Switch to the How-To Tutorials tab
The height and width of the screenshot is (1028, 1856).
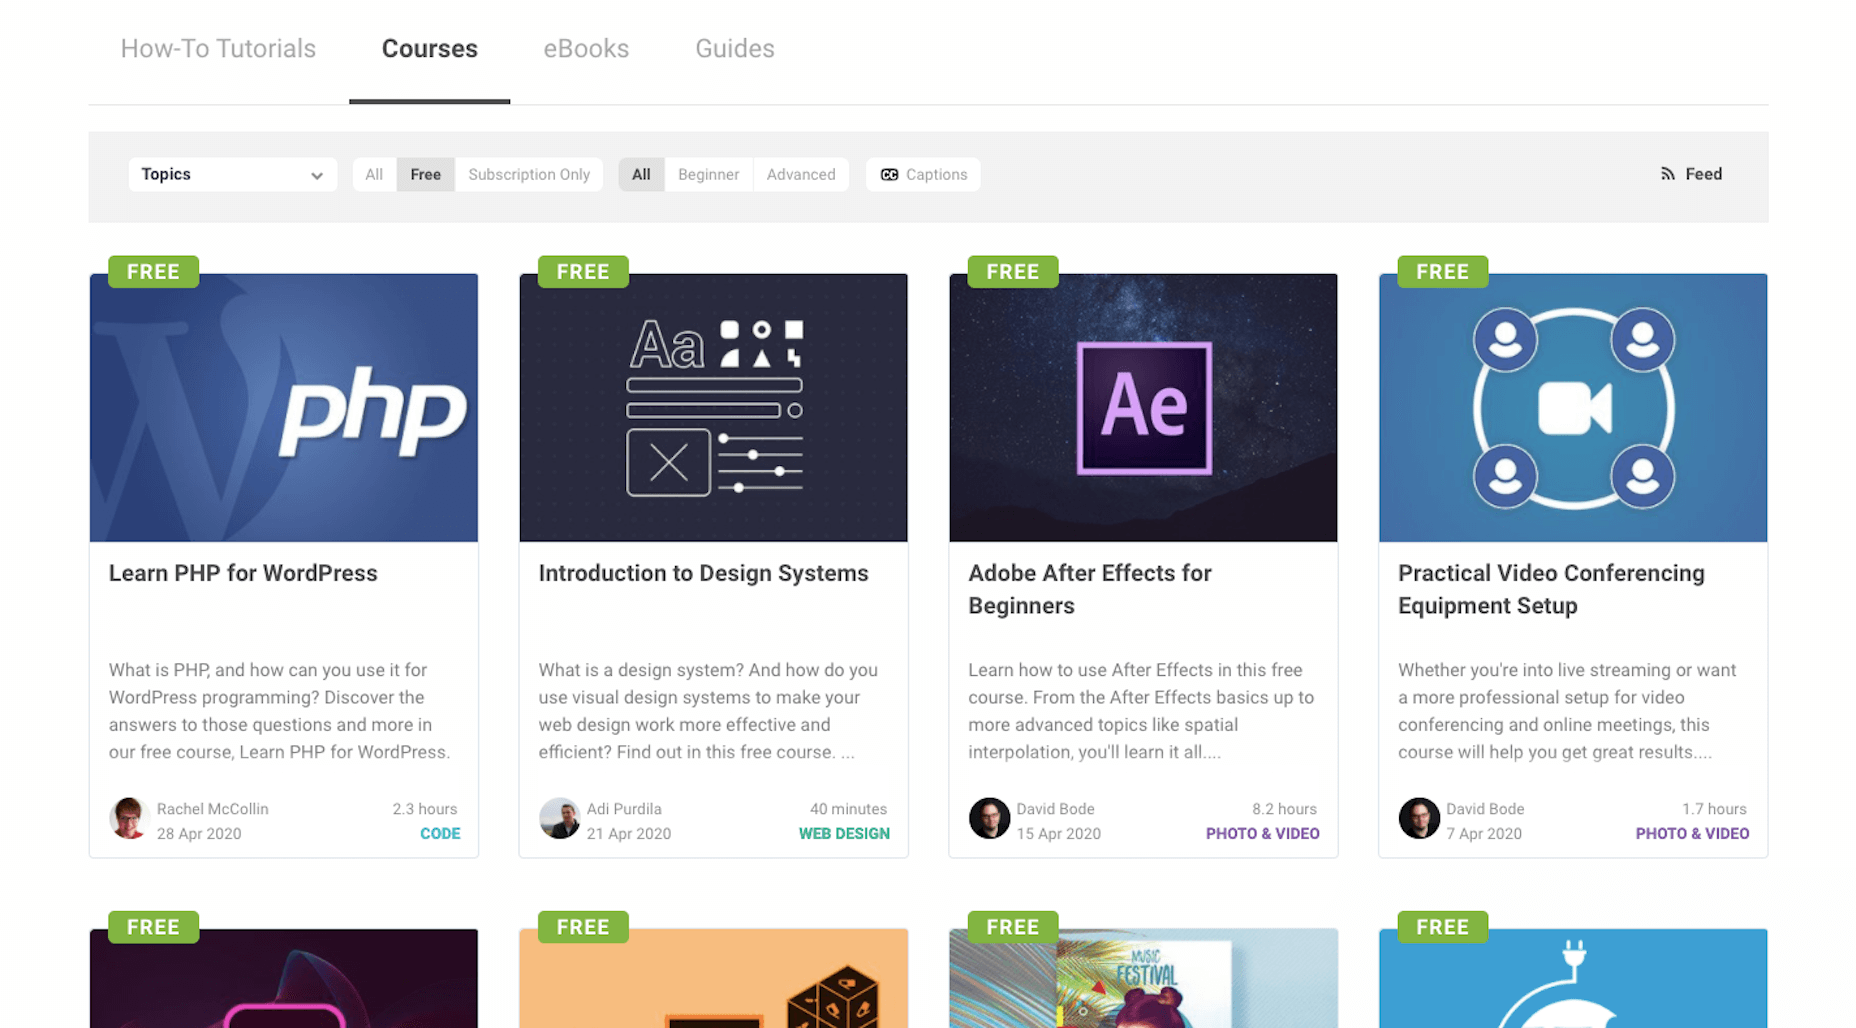point(218,48)
